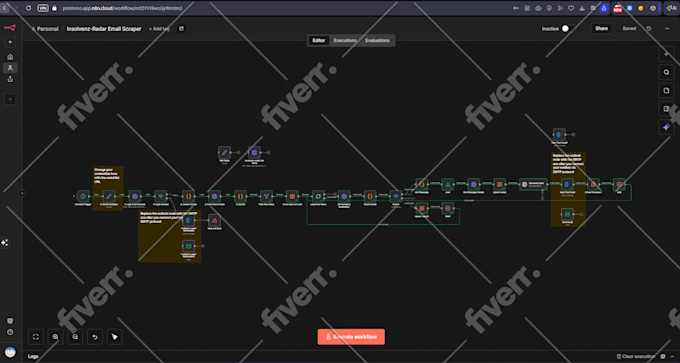The height and width of the screenshot is (363, 680).
Task: Select the Limit node in the upper branch
Action: [x=448, y=184]
